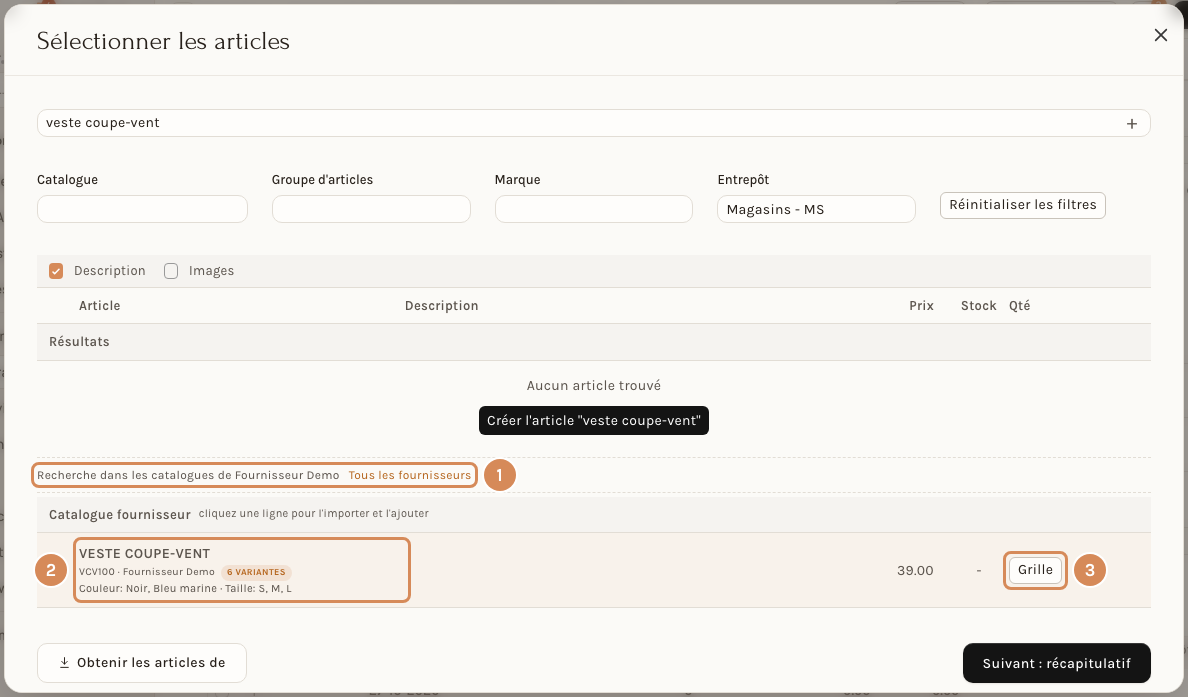Open the Groupe d'articles filter field
This screenshot has height=697, width=1188.
pyautogui.click(x=371, y=209)
